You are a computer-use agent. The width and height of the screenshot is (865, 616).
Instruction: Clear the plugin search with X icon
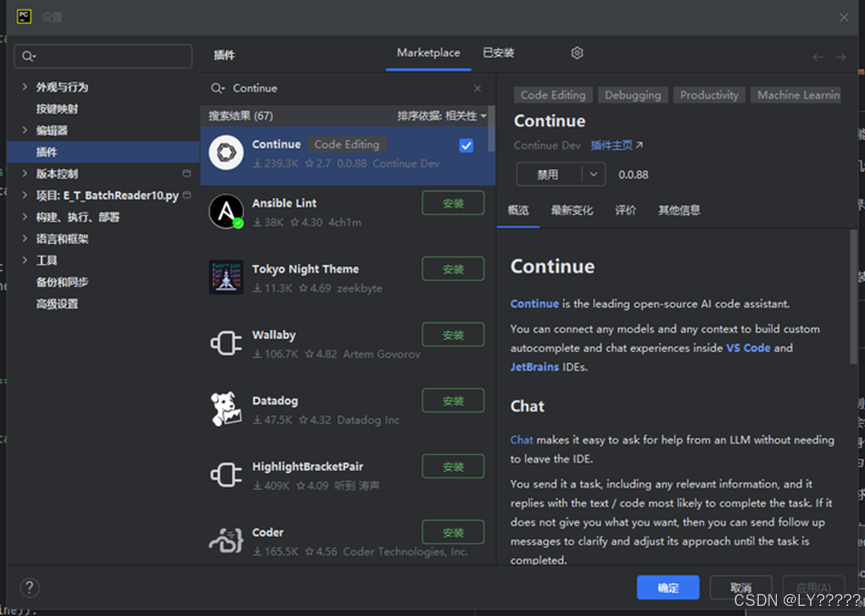tap(478, 88)
